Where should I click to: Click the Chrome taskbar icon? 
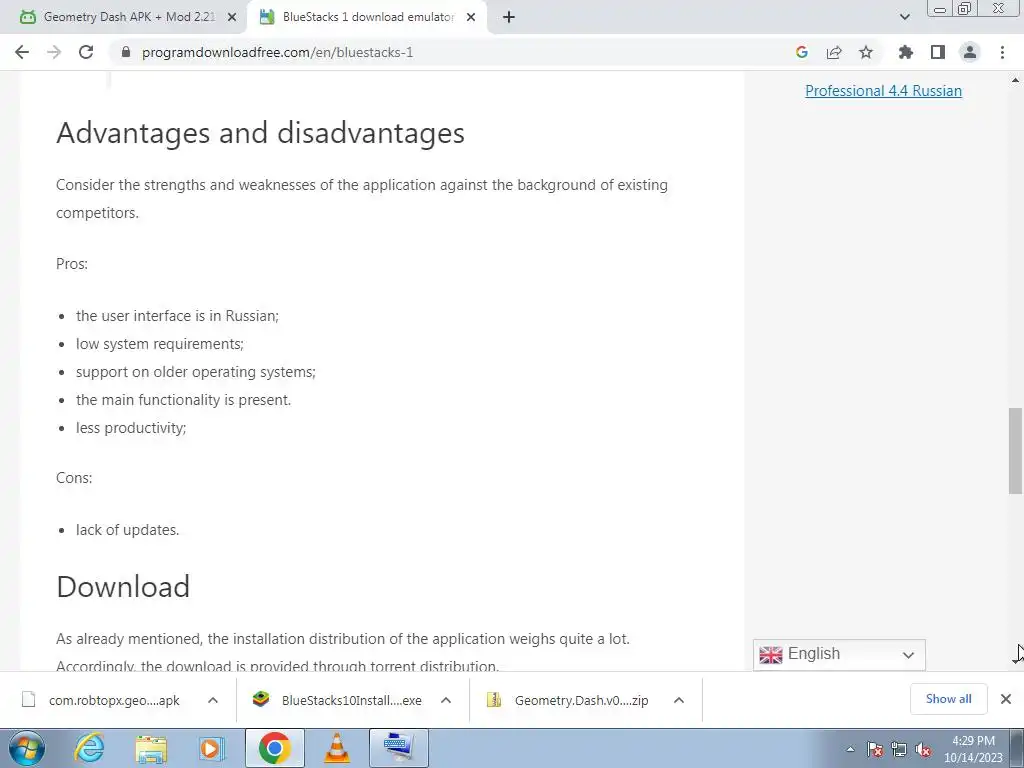point(274,748)
